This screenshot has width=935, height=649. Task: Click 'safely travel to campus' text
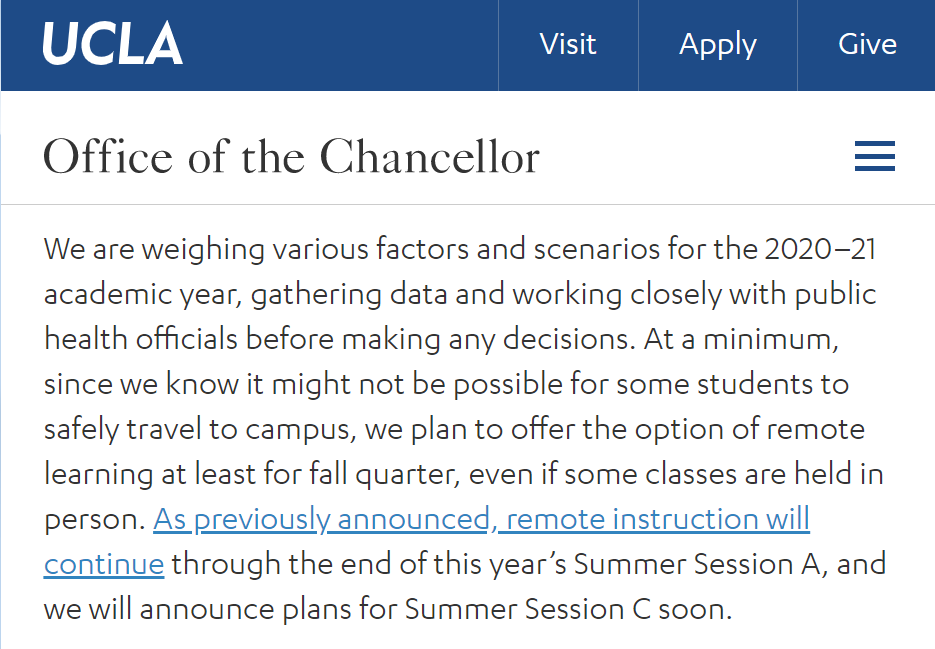tap(200, 430)
